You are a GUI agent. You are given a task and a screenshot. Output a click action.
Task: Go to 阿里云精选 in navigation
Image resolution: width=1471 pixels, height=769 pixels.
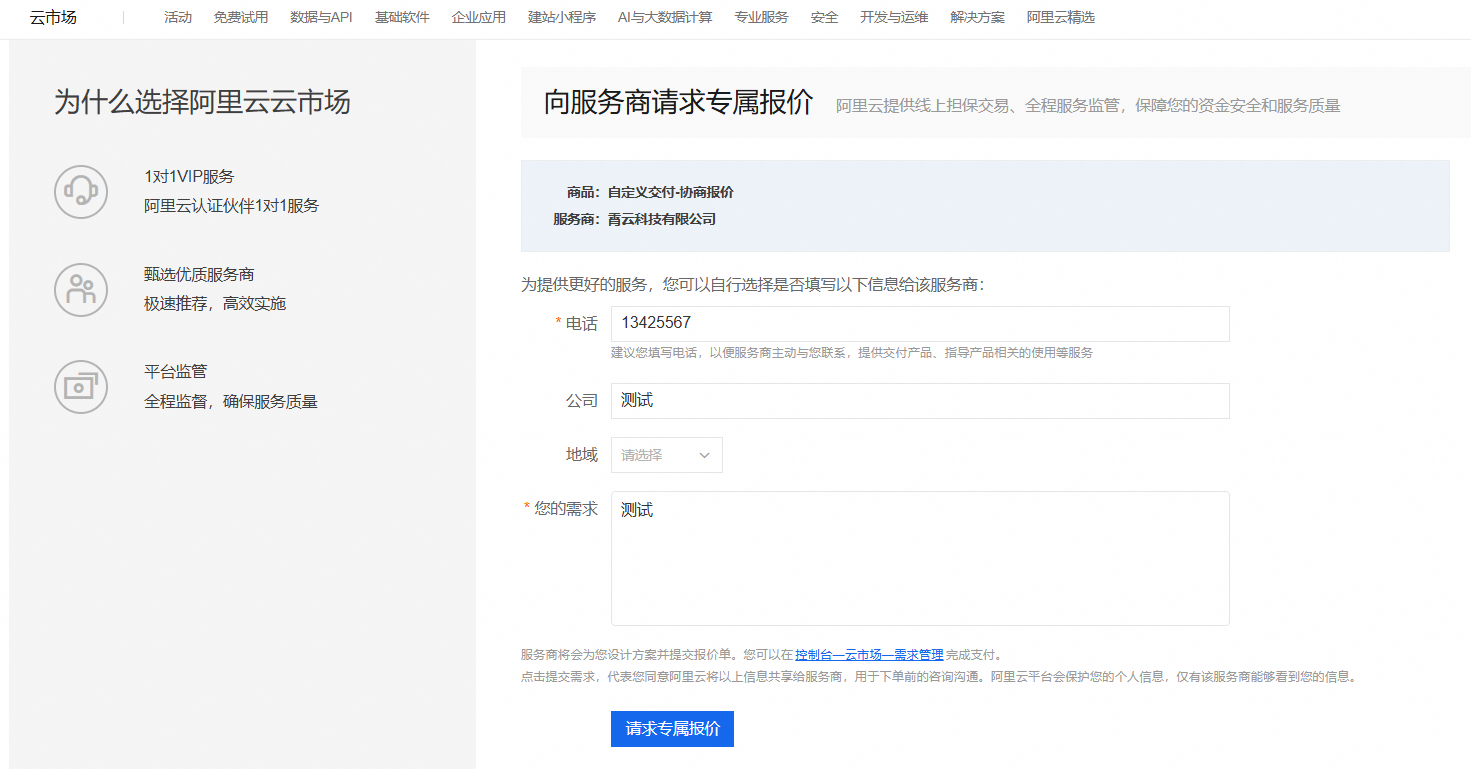[1061, 17]
